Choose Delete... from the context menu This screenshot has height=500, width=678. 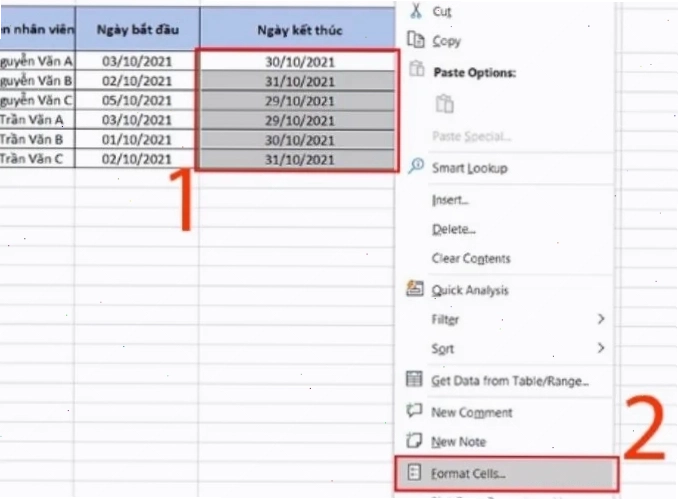[x=506, y=229]
